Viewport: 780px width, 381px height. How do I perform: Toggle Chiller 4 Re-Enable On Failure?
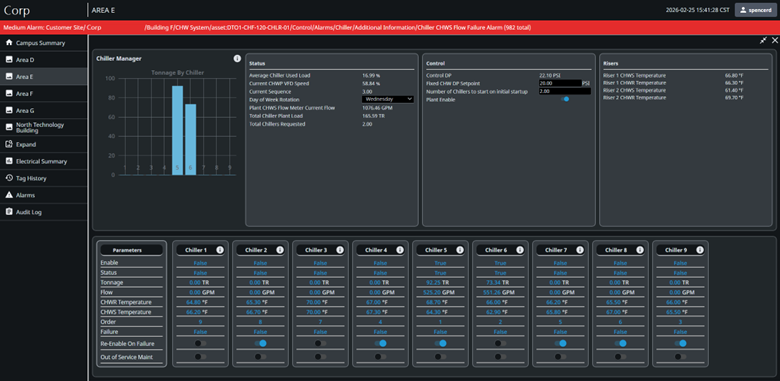[381, 343]
